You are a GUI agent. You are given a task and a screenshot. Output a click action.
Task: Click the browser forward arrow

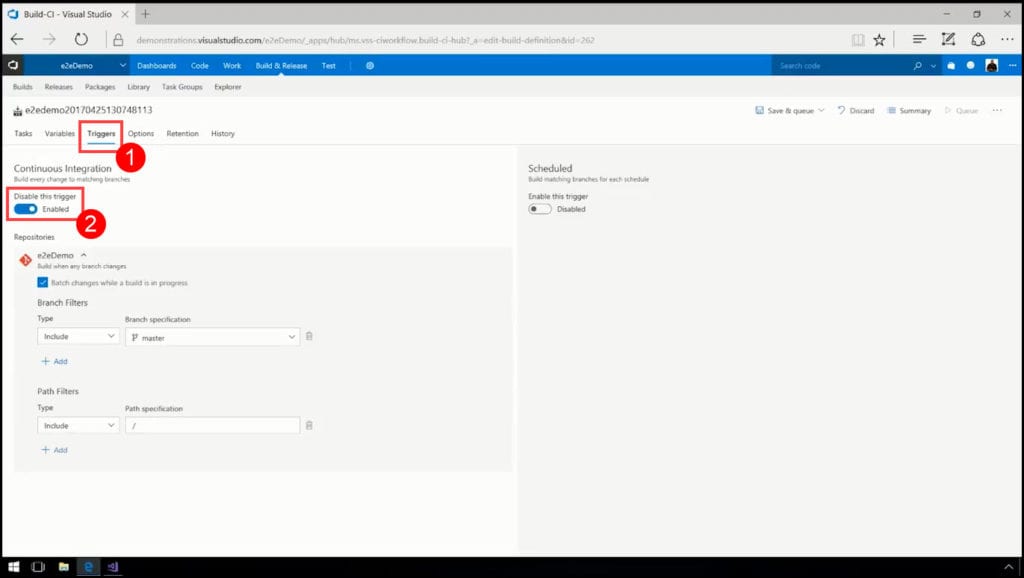50,40
